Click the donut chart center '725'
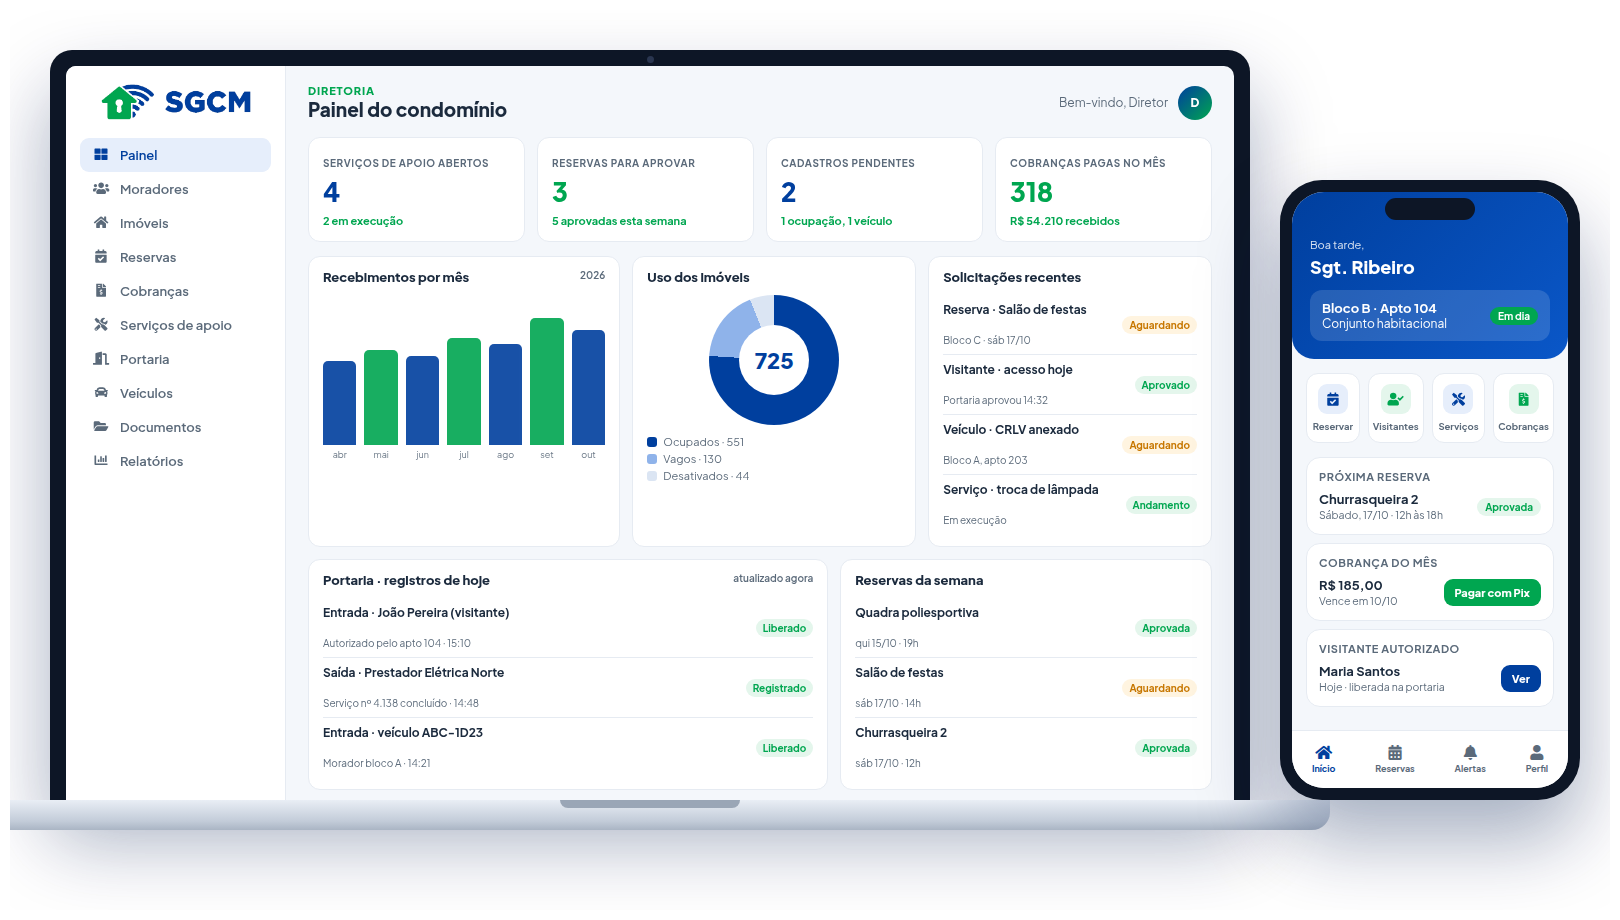The height and width of the screenshot is (920, 1620). [x=774, y=361]
